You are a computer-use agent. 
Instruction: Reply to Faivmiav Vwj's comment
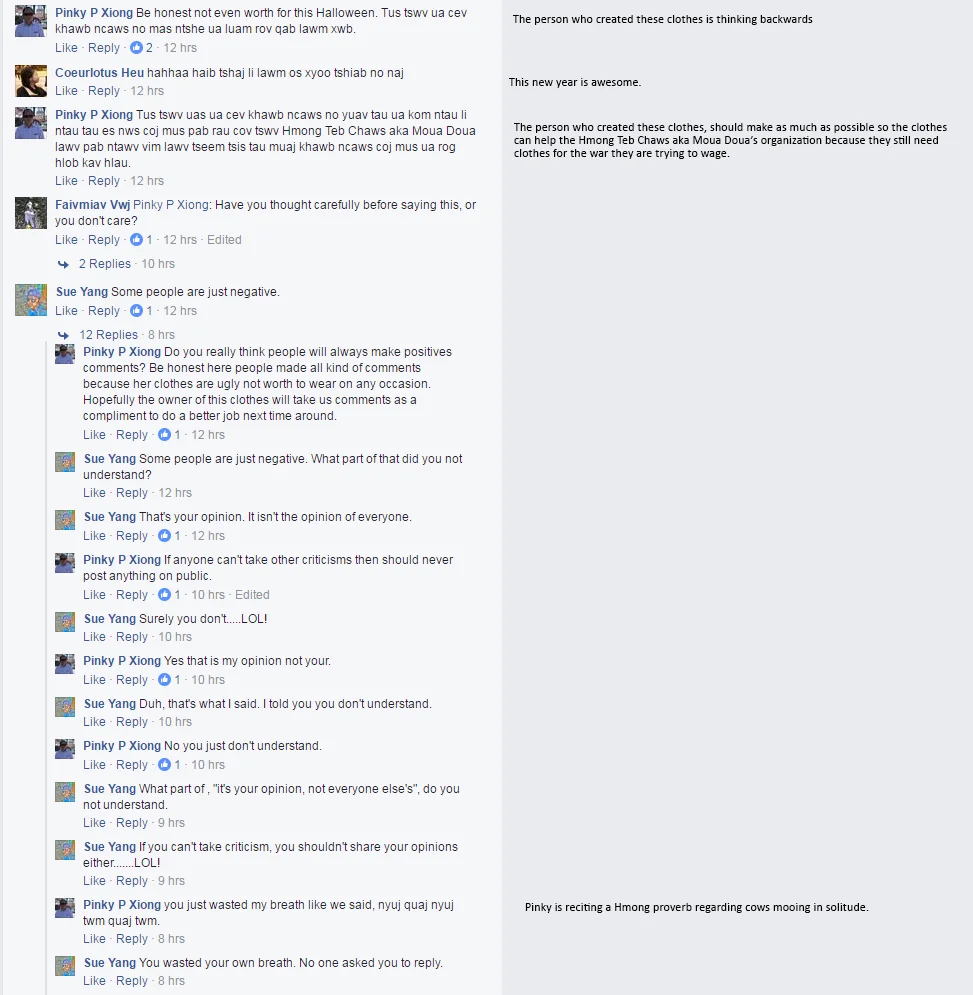coord(103,240)
